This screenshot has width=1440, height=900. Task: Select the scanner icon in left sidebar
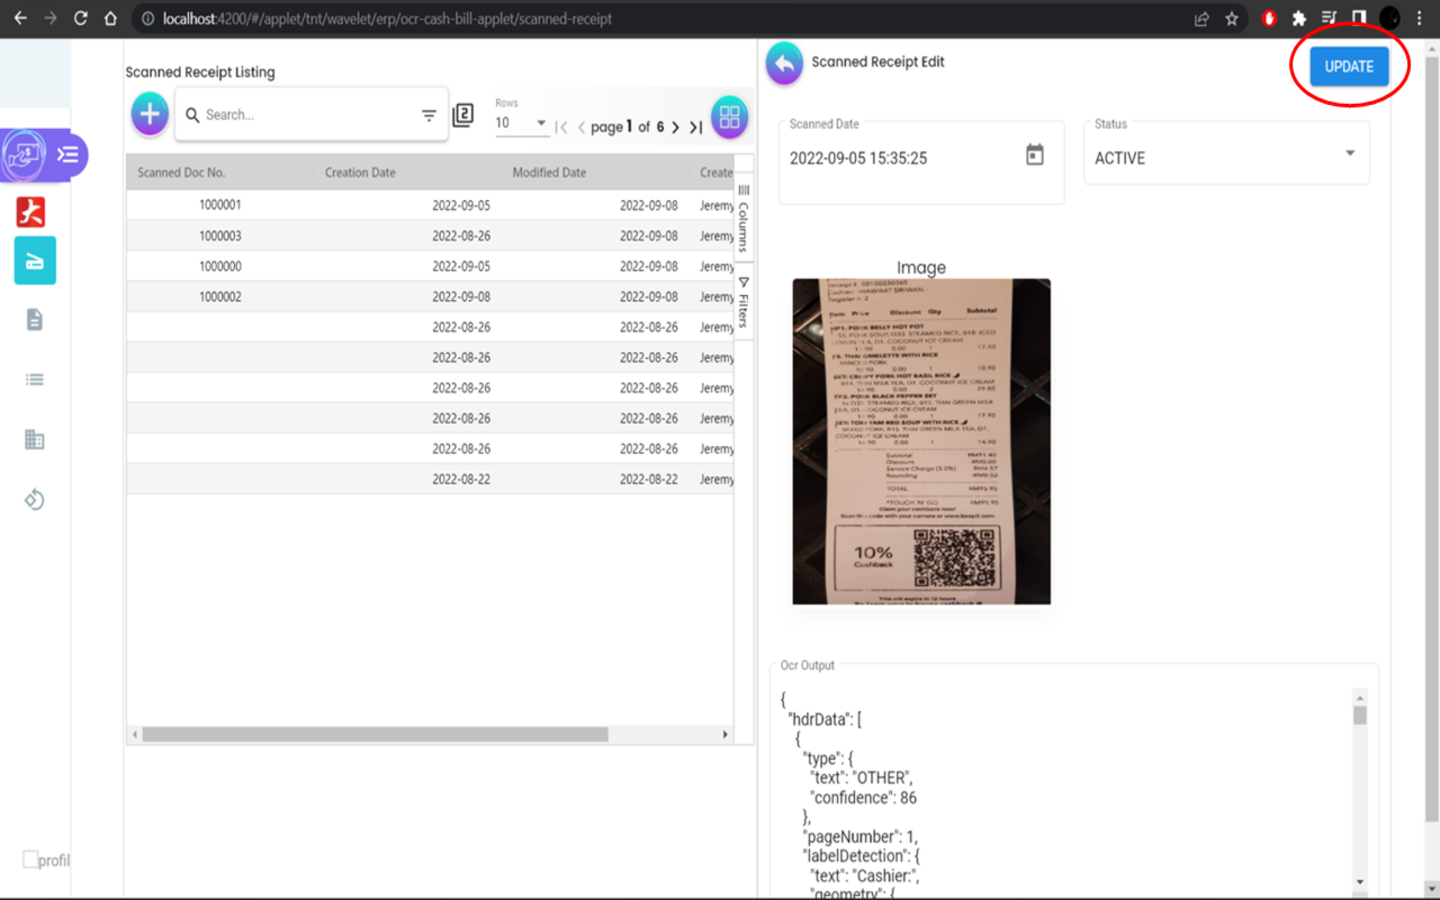coord(35,262)
